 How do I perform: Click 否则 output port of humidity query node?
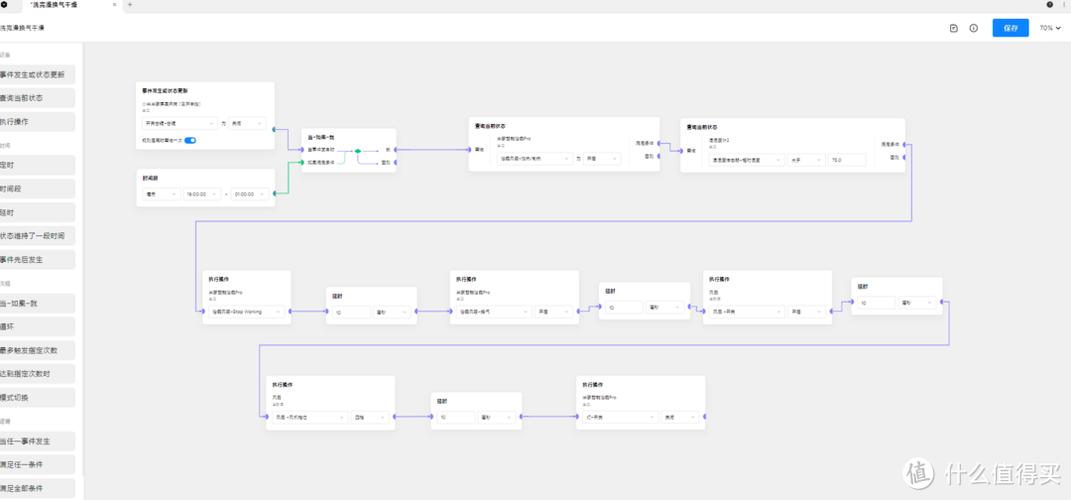pyautogui.click(x=906, y=158)
